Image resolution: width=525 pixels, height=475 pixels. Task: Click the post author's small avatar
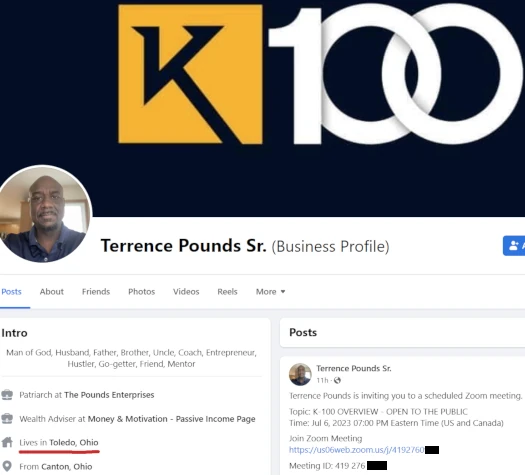300,374
